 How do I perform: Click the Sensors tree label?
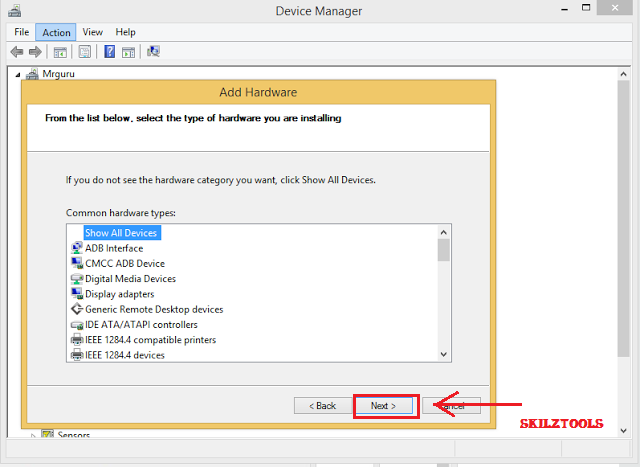(x=74, y=434)
